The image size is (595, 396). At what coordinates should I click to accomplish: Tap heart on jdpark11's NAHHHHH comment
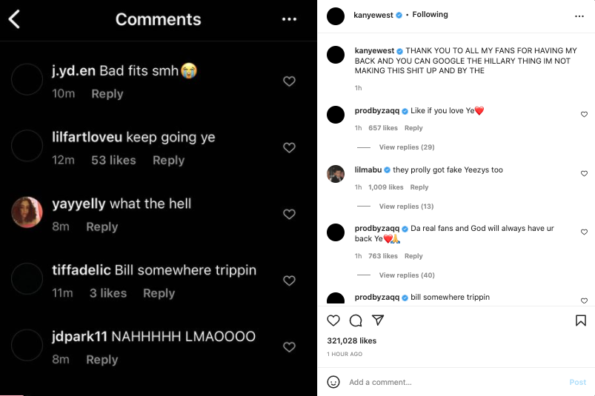point(289,347)
